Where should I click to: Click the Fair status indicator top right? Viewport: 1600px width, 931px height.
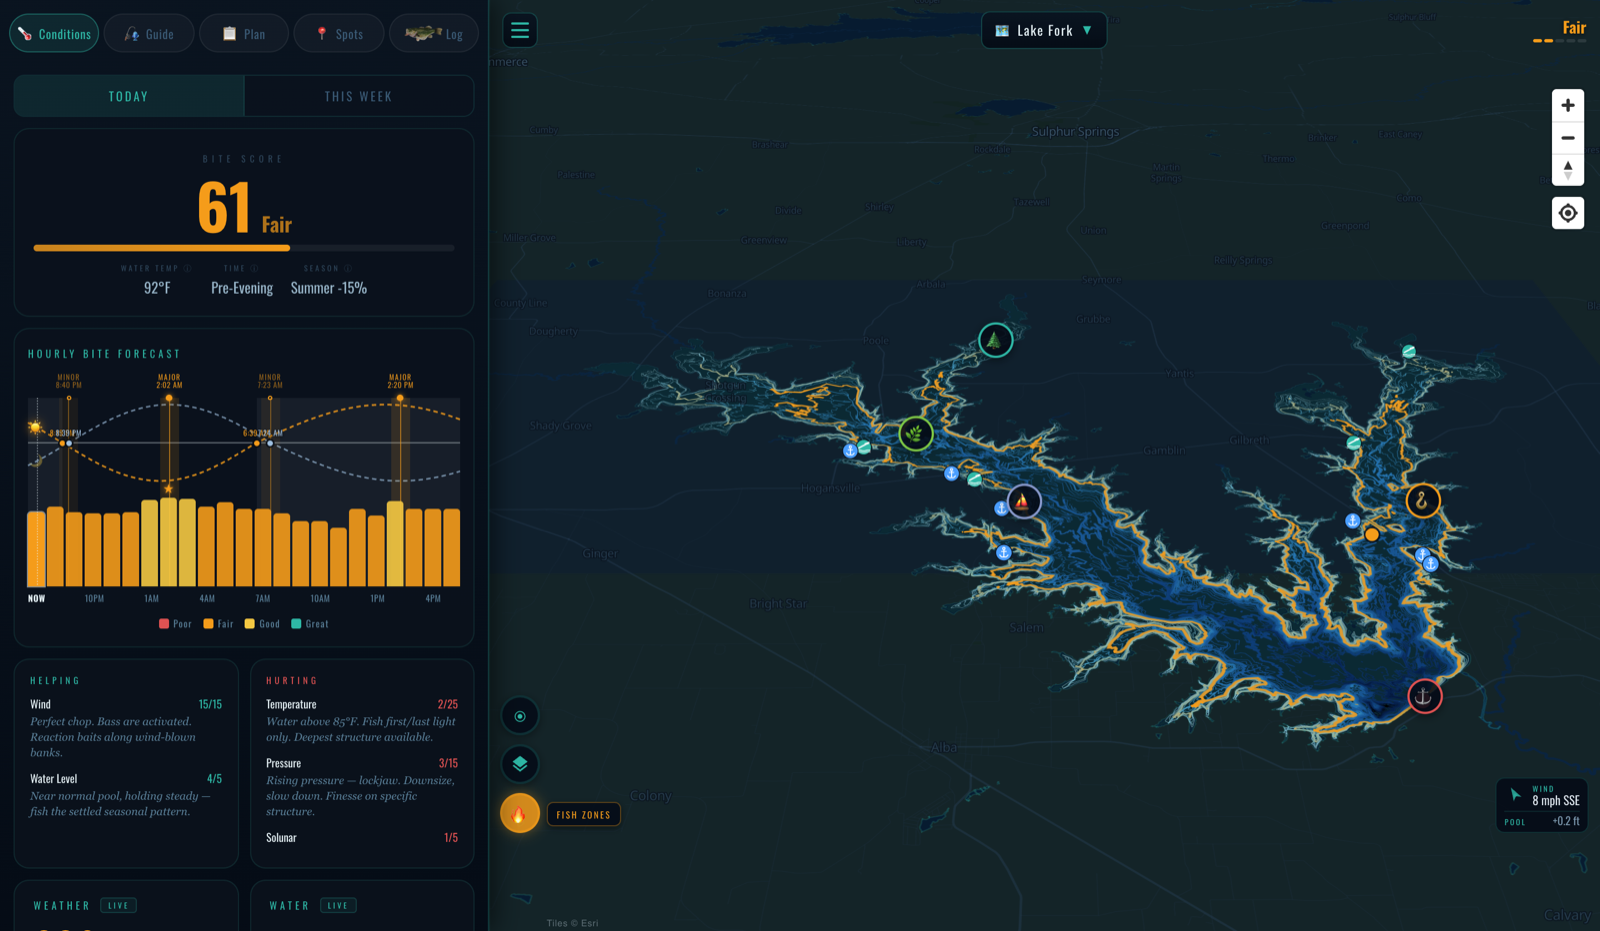[x=1560, y=31]
